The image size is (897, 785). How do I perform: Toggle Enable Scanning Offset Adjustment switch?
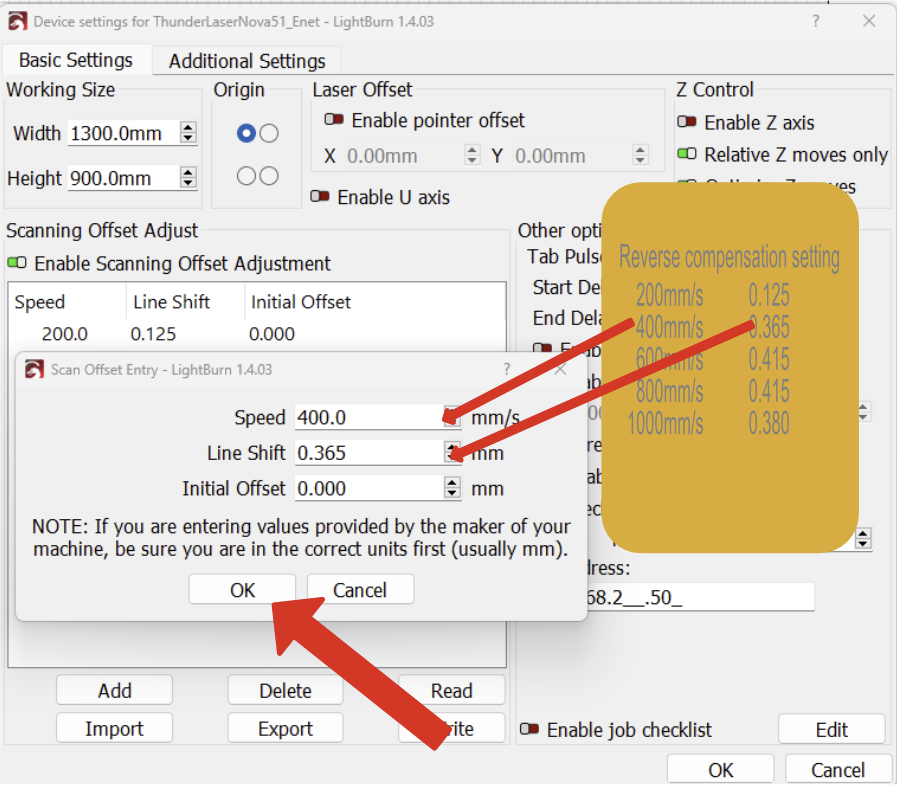pos(17,263)
